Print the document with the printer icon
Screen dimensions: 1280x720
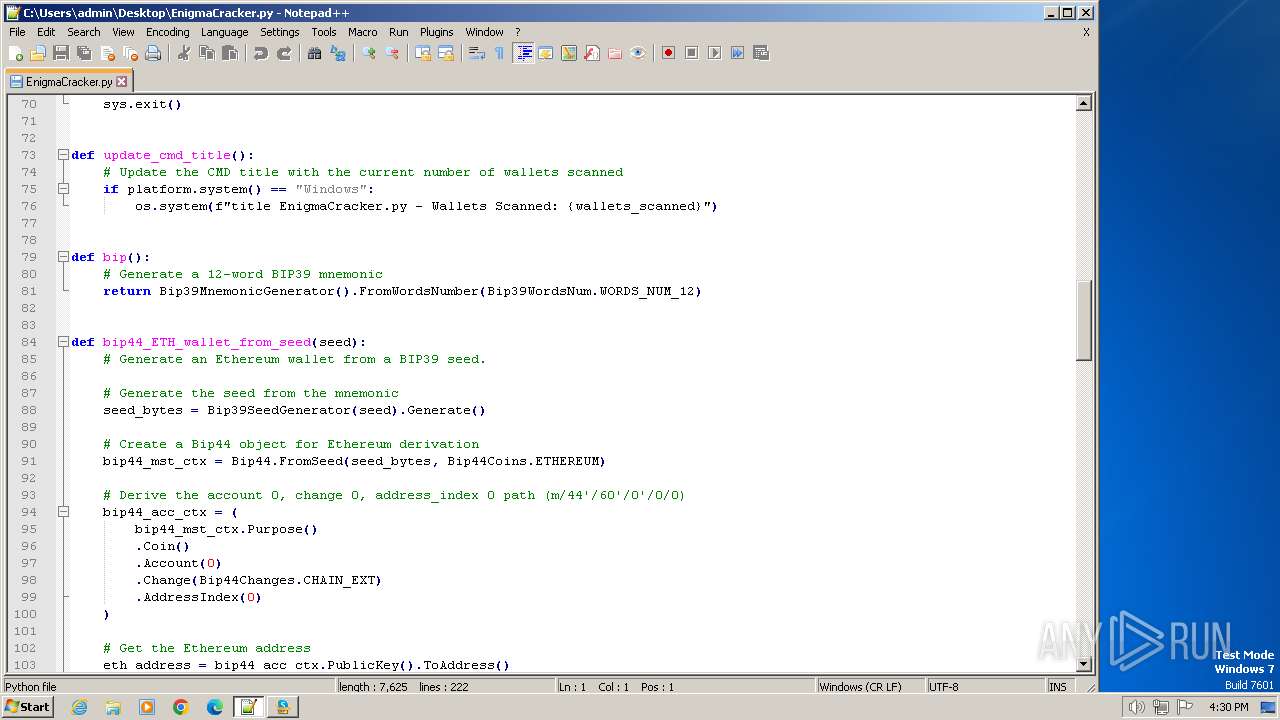point(153,53)
